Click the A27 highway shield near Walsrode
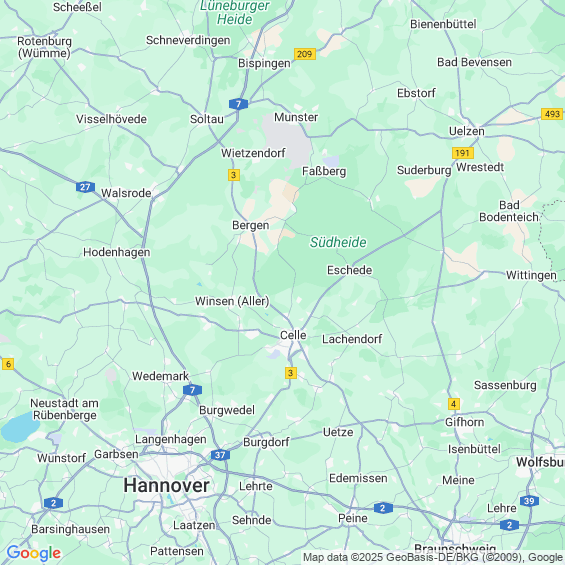This screenshot has width=565, height=565. tap(85, 187)
